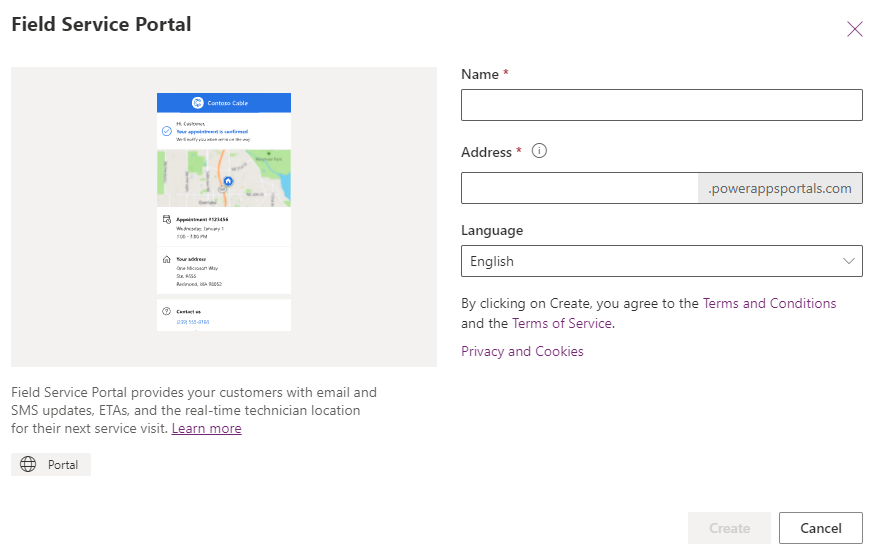Viewport: 873px width, 555px height.
Task: Open the Terms and Conditions link
Action: [769, 303]
